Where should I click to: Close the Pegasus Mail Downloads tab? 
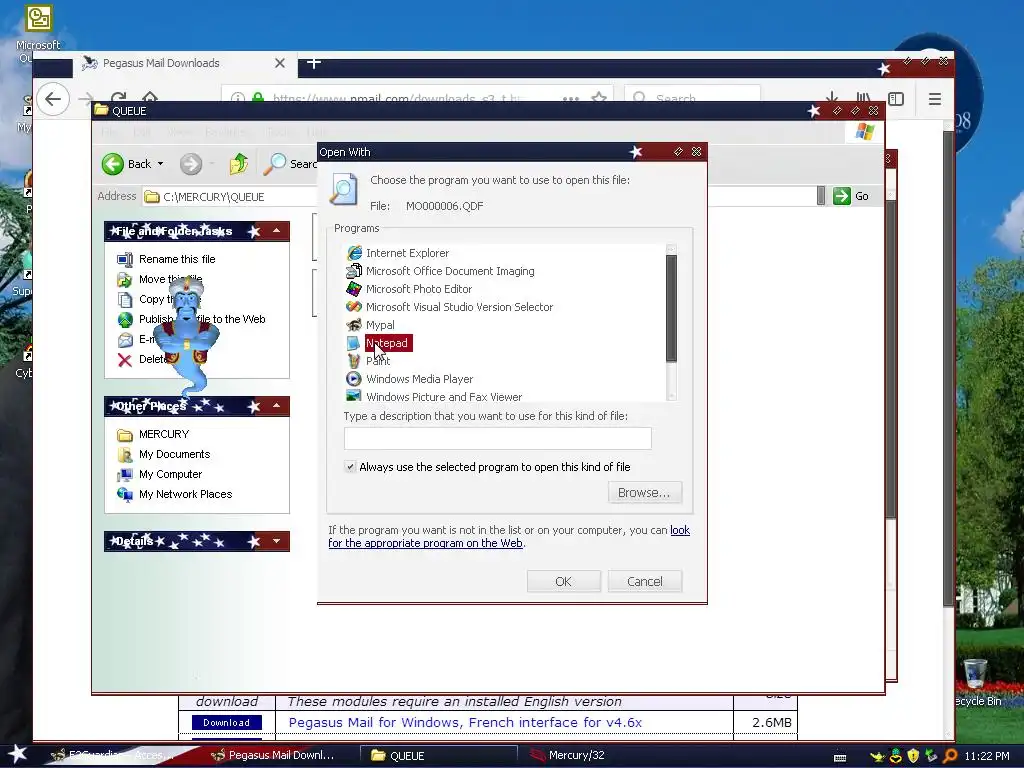pos(280,63)
